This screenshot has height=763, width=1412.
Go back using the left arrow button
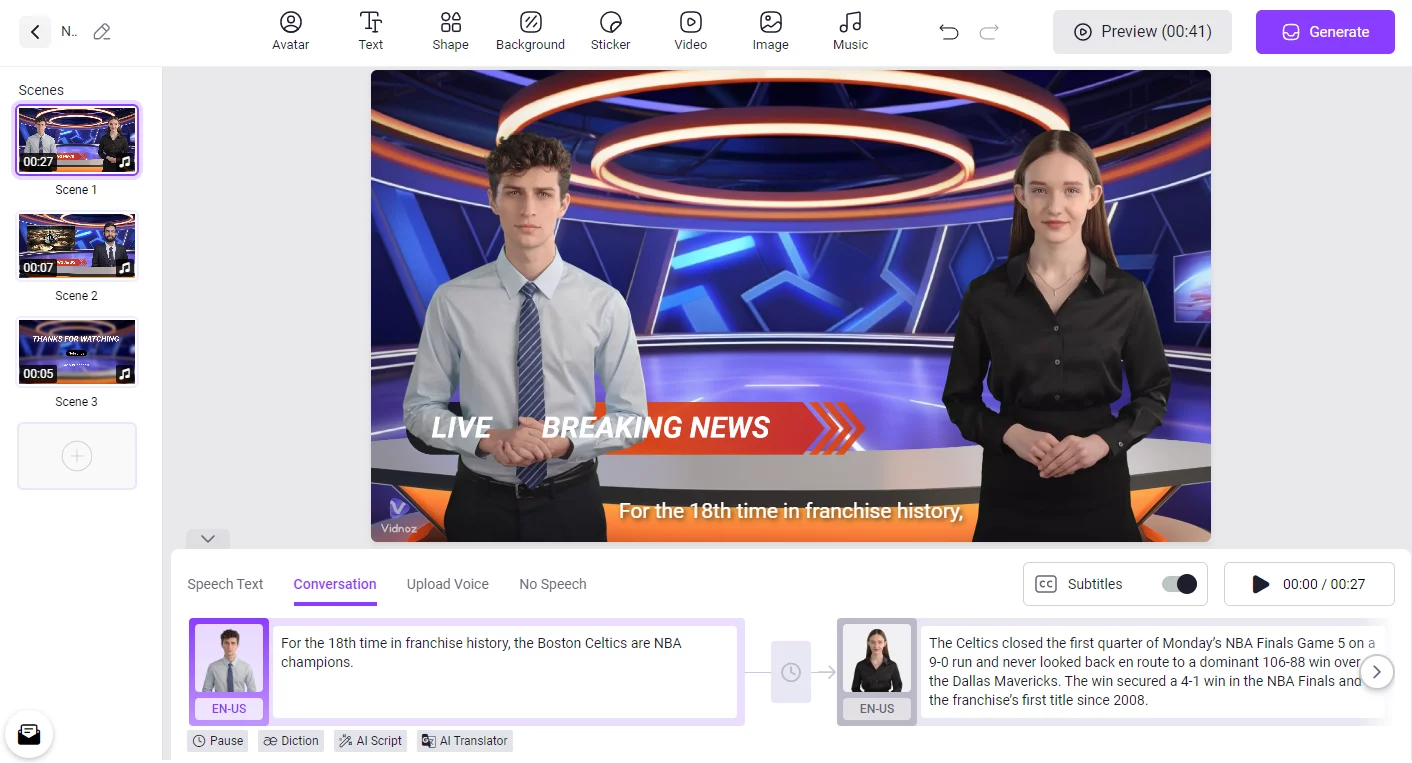[x=34, y=32]
